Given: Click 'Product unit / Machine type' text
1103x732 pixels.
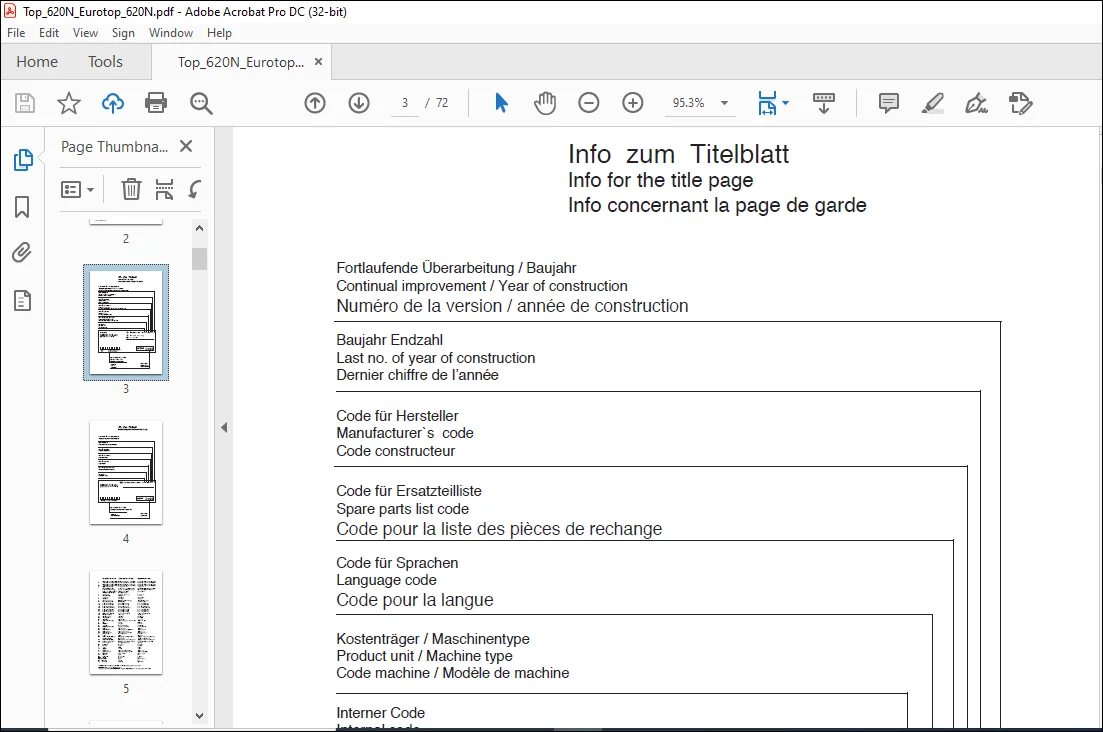Looking at the screenshot, I should point(424,656).
